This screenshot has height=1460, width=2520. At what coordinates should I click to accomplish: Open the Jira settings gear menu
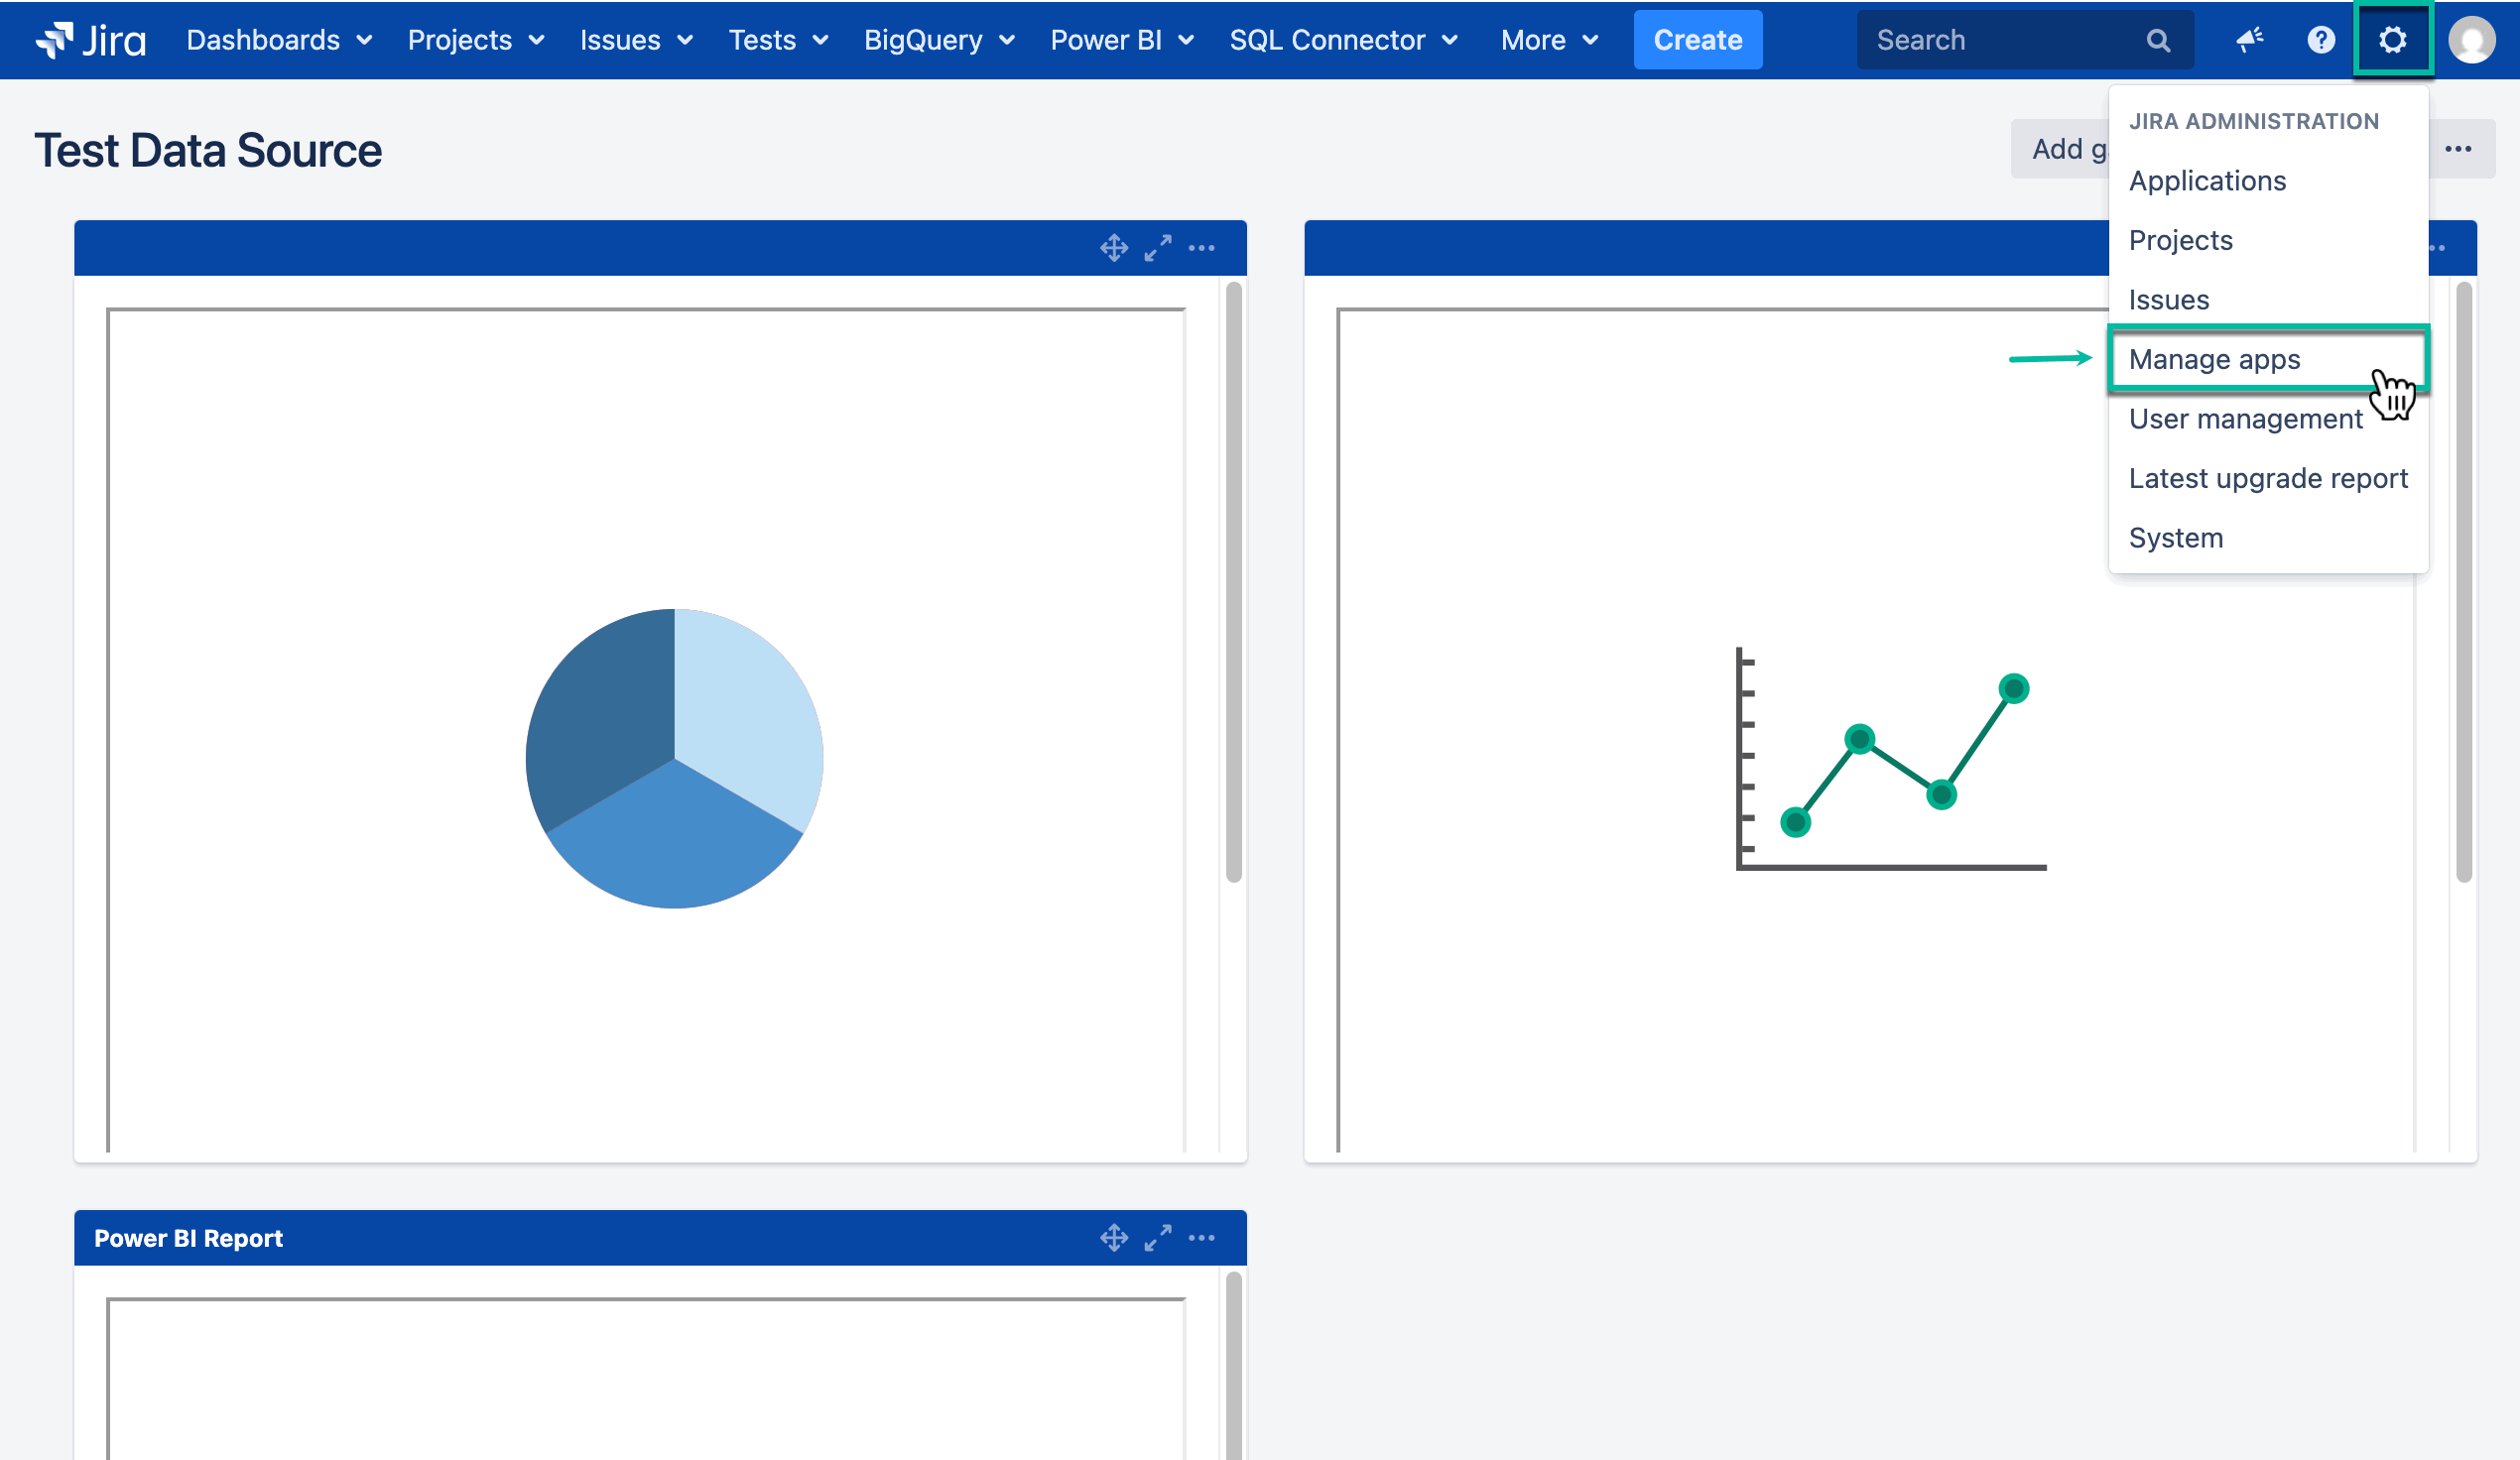pyautogui.click(x=2392, y=40)
